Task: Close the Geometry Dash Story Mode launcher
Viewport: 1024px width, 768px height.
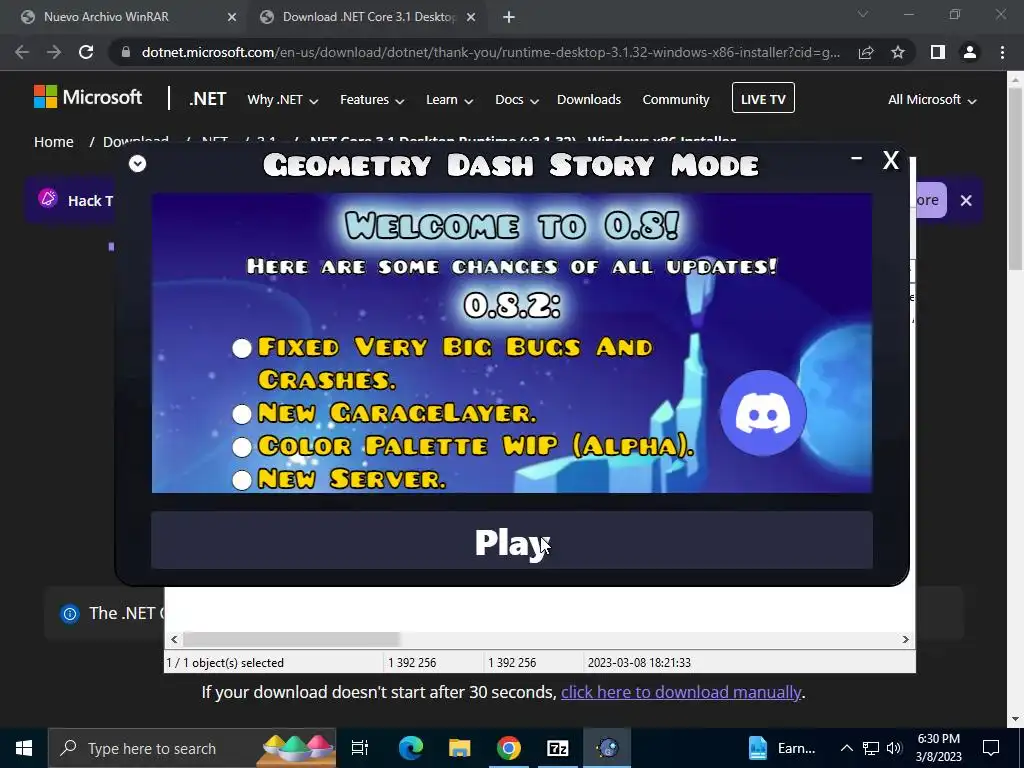Action: [891, 160]
